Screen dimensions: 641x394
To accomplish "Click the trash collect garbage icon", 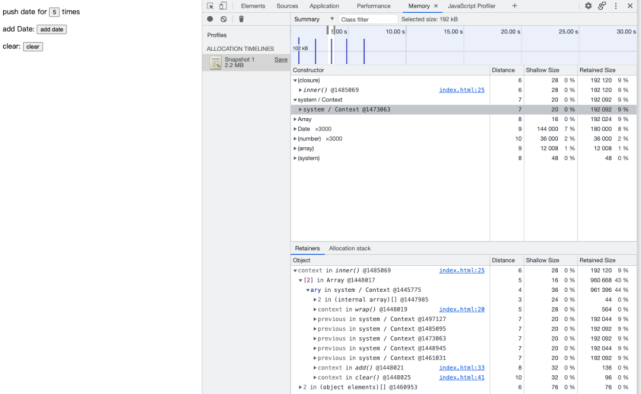I will (x=241, y=19).
